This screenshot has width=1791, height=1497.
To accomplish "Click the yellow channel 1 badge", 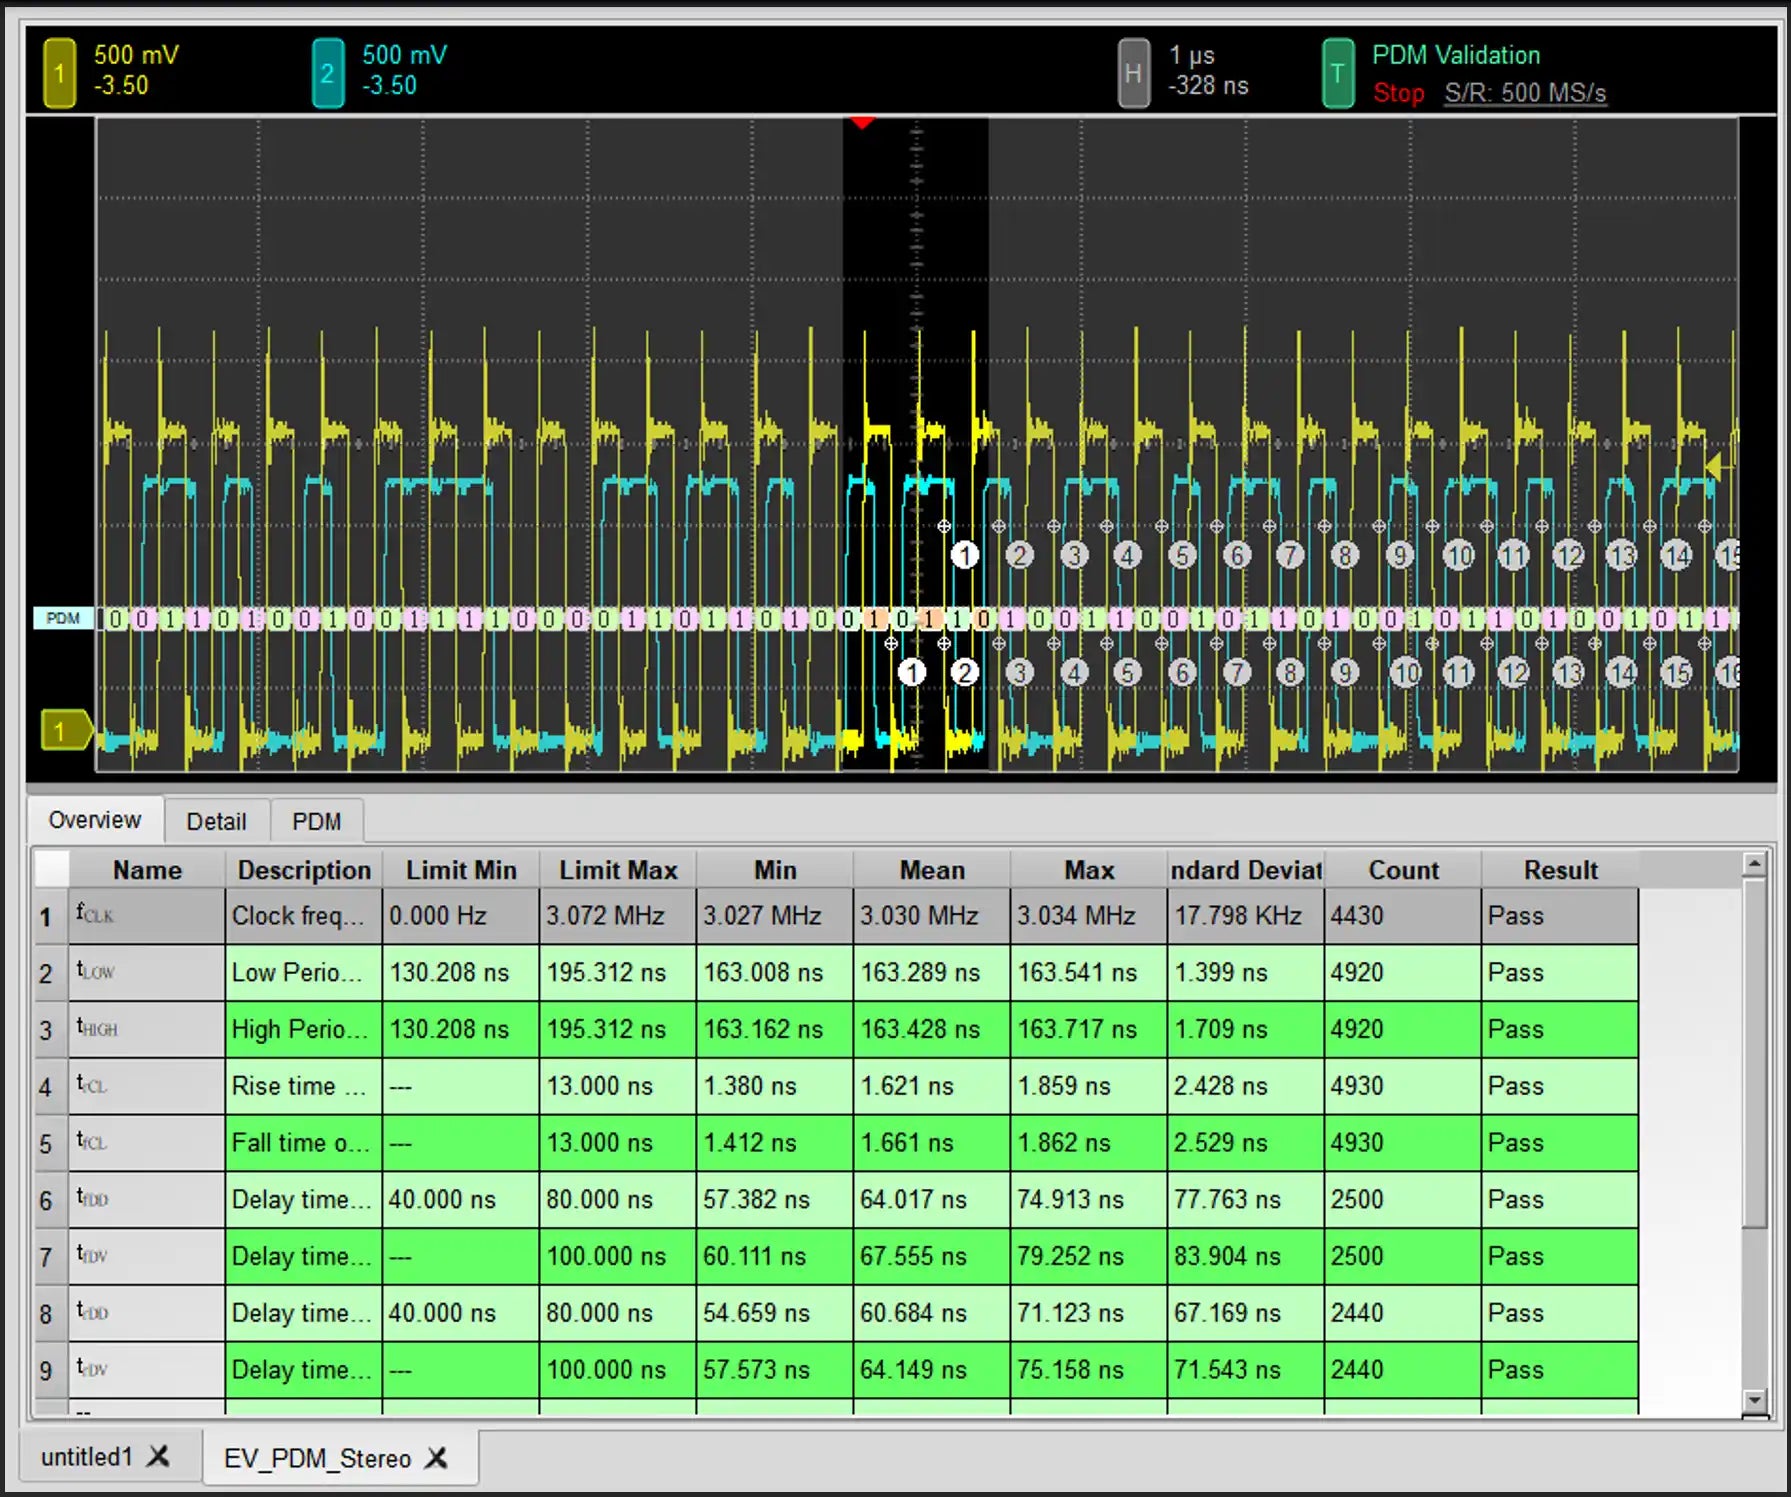I will coord(59,73).
